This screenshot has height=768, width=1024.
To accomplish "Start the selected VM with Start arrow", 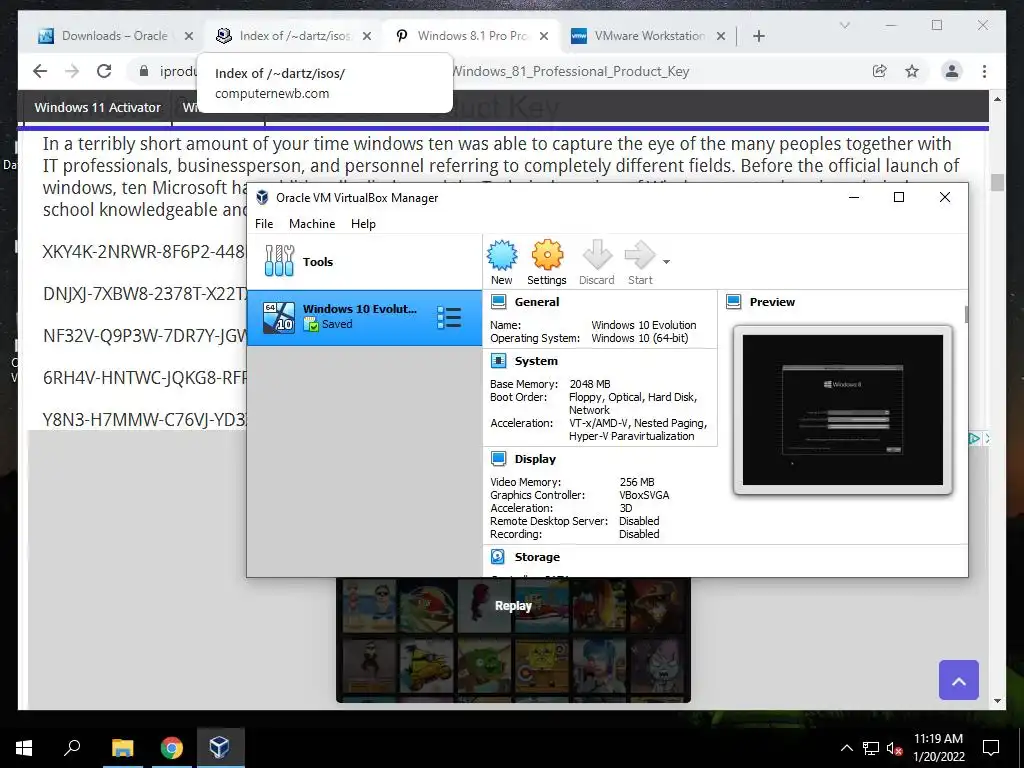I will coord(640,263).
